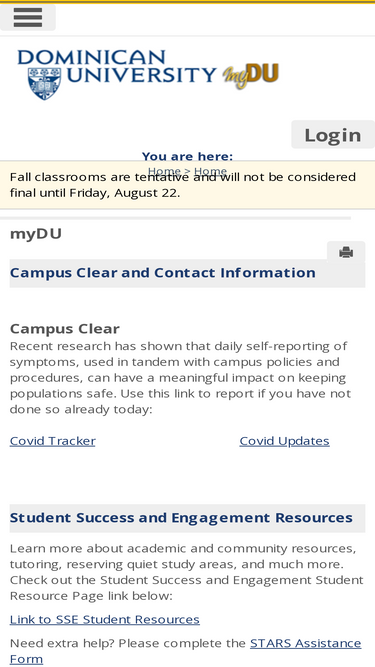The width and height of the screenshot is (375, 667).
Task: Click the 'You are here:' label
Action: (x=188, y=156)
